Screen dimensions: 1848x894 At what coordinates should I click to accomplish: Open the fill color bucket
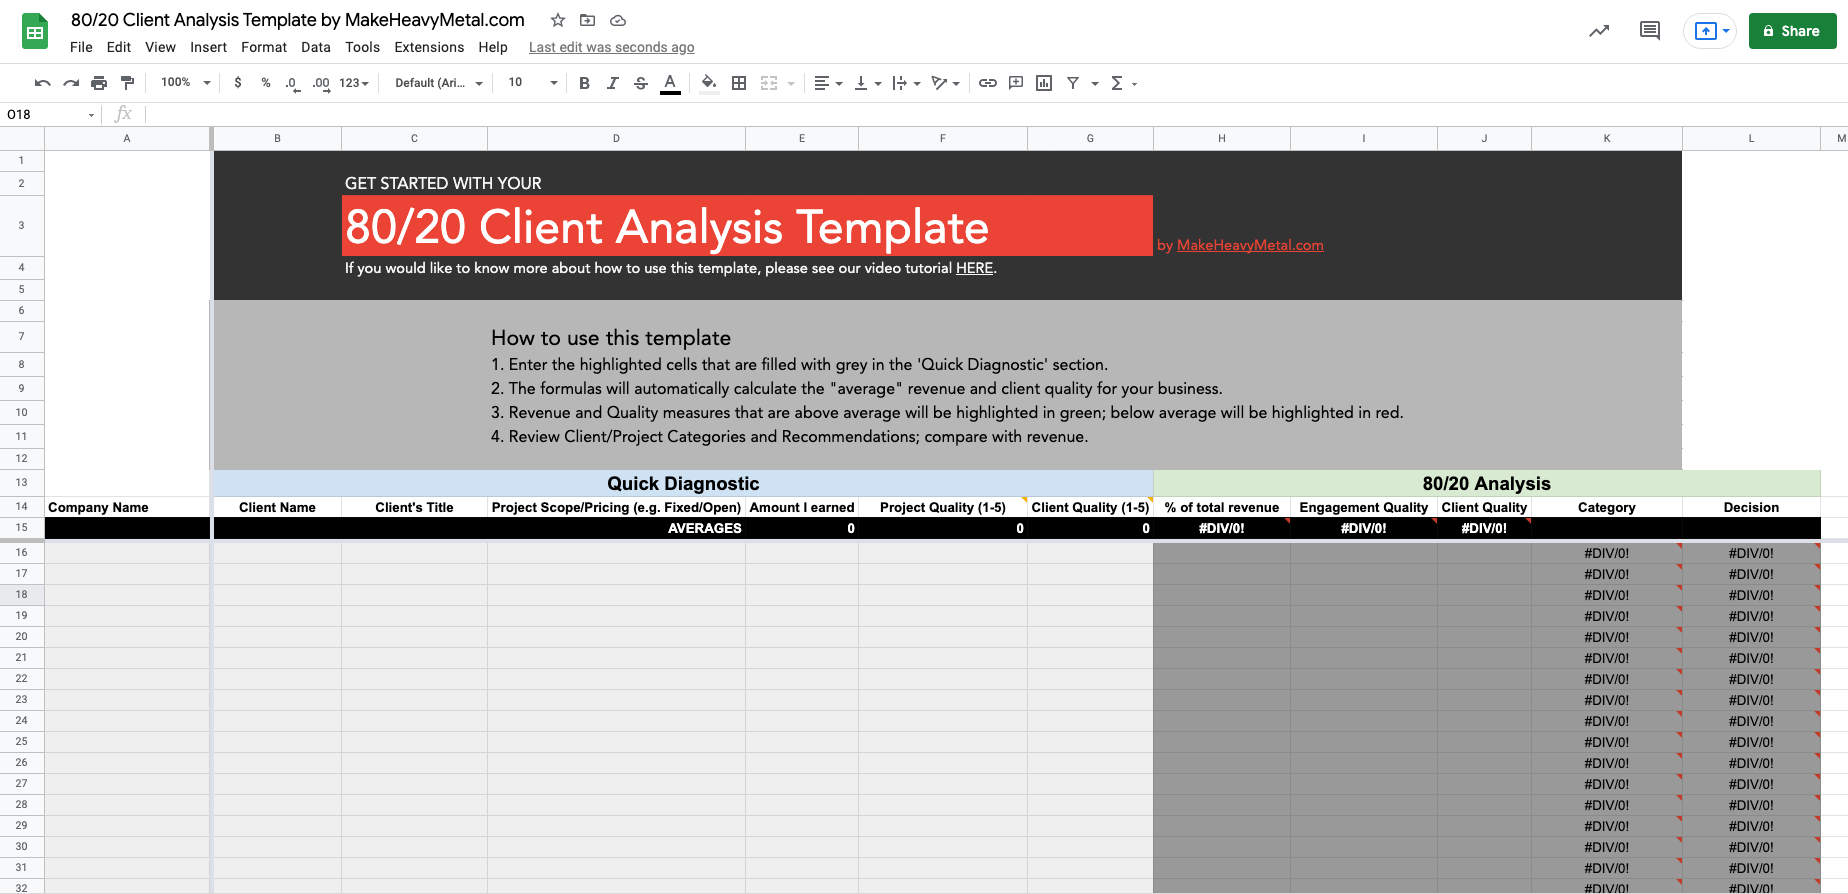pos(709,83)
